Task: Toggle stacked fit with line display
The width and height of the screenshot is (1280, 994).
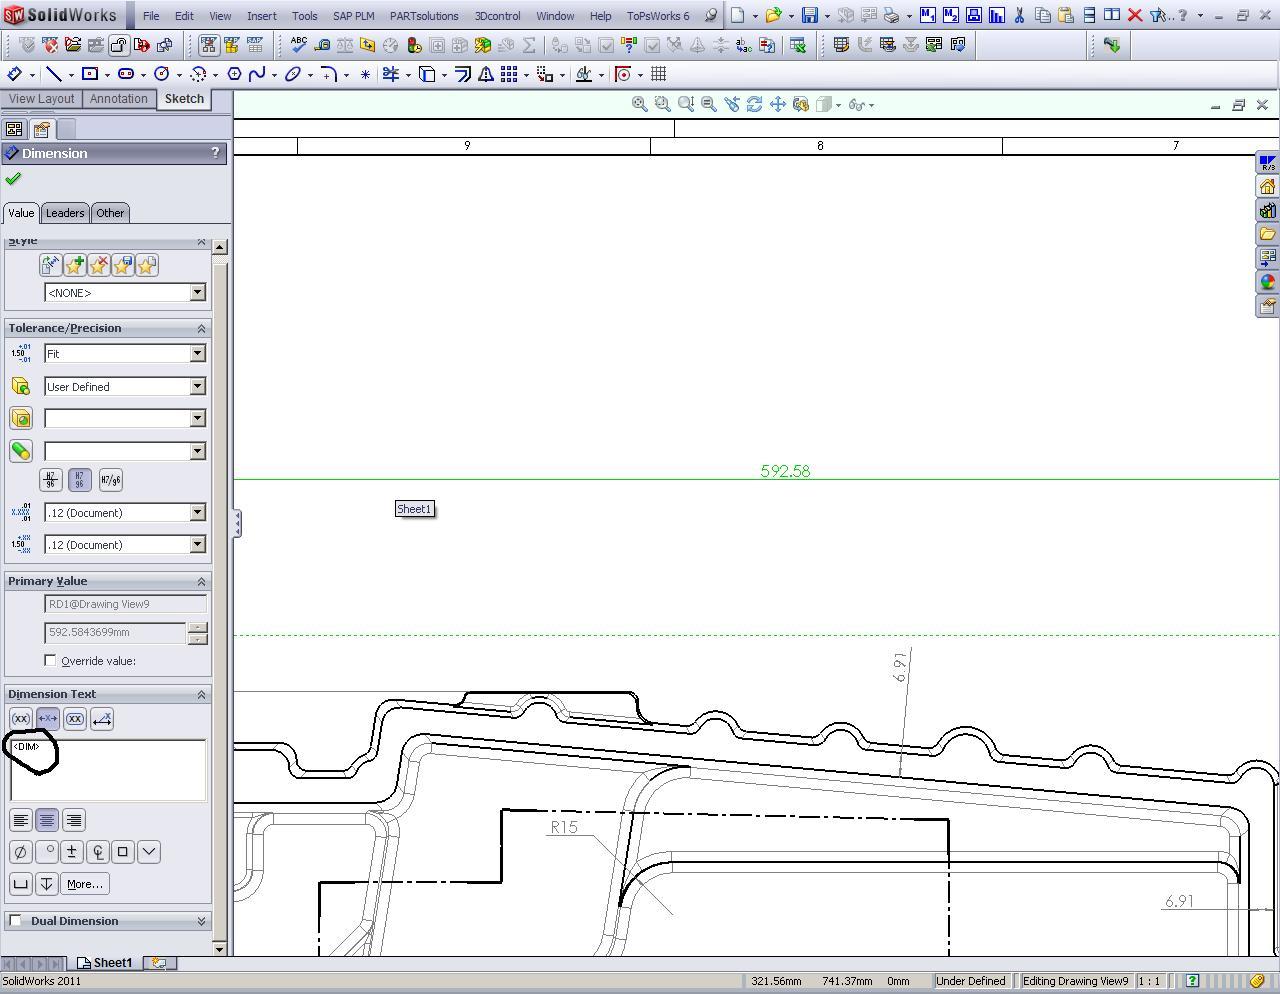Action: click(51, 480)
